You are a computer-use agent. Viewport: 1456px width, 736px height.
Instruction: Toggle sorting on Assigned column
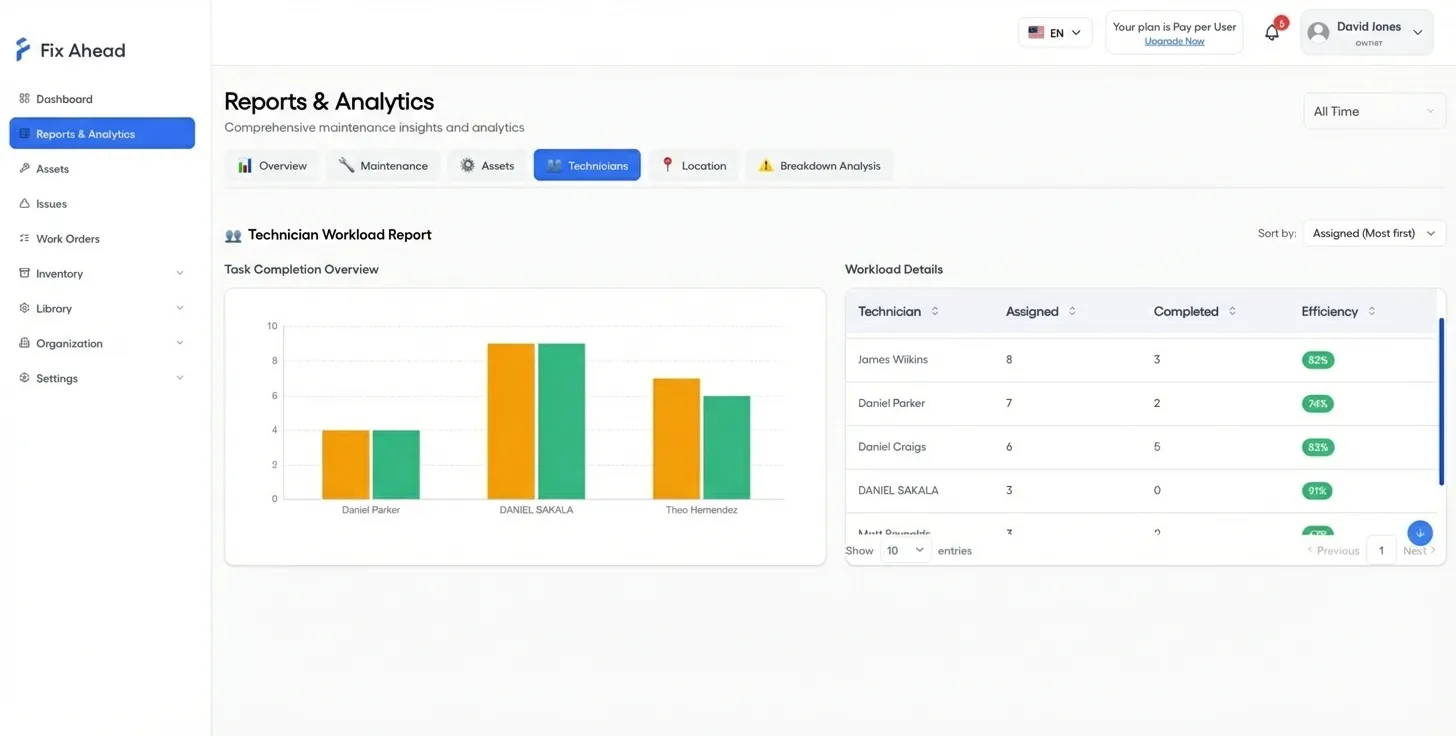coord(1072,312)
